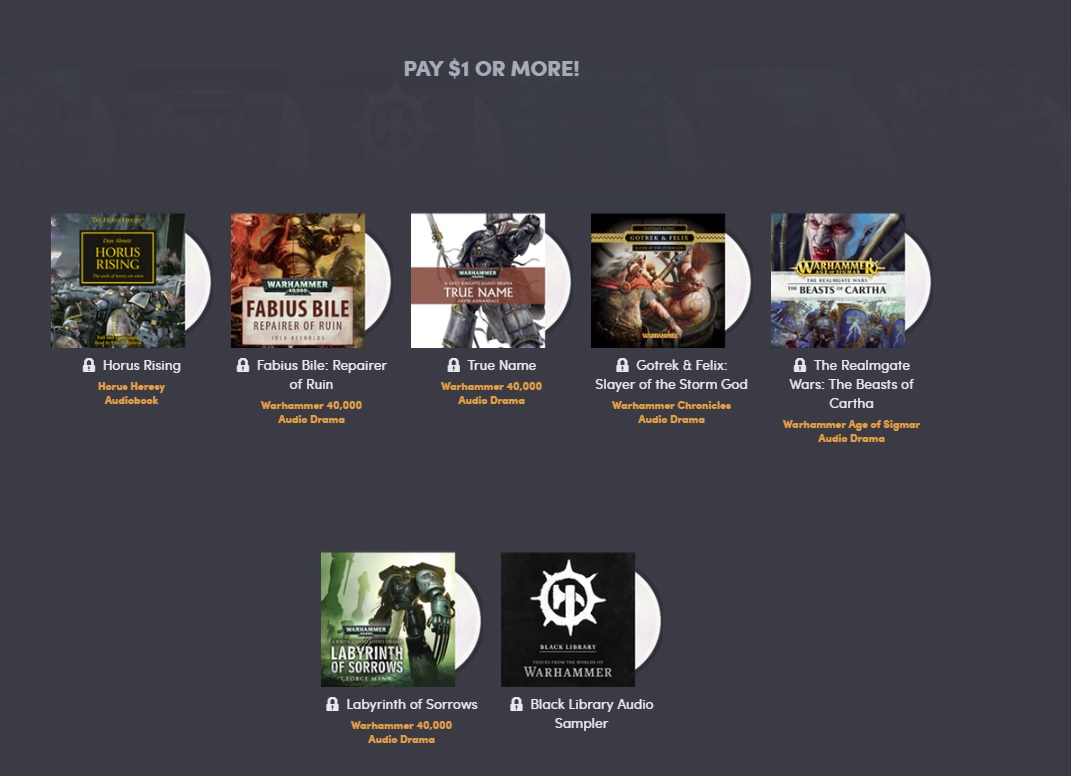Click the lock icon next to Labyrinth of Sorrows
This screenshot has width=1071, height=776.
332,704
